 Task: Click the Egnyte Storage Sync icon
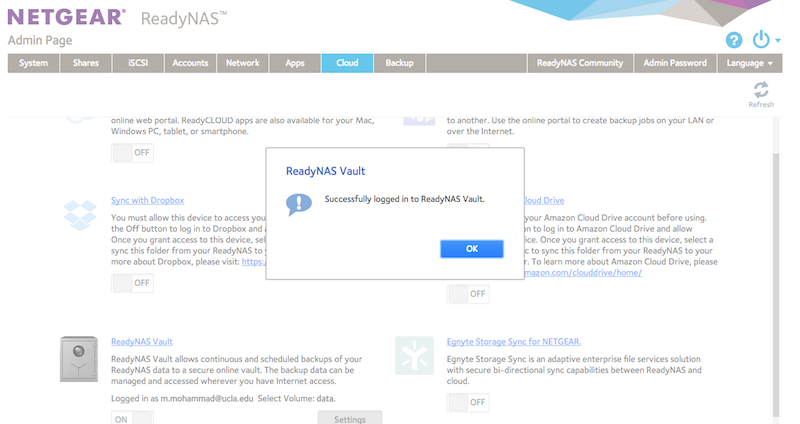point(414,356)
